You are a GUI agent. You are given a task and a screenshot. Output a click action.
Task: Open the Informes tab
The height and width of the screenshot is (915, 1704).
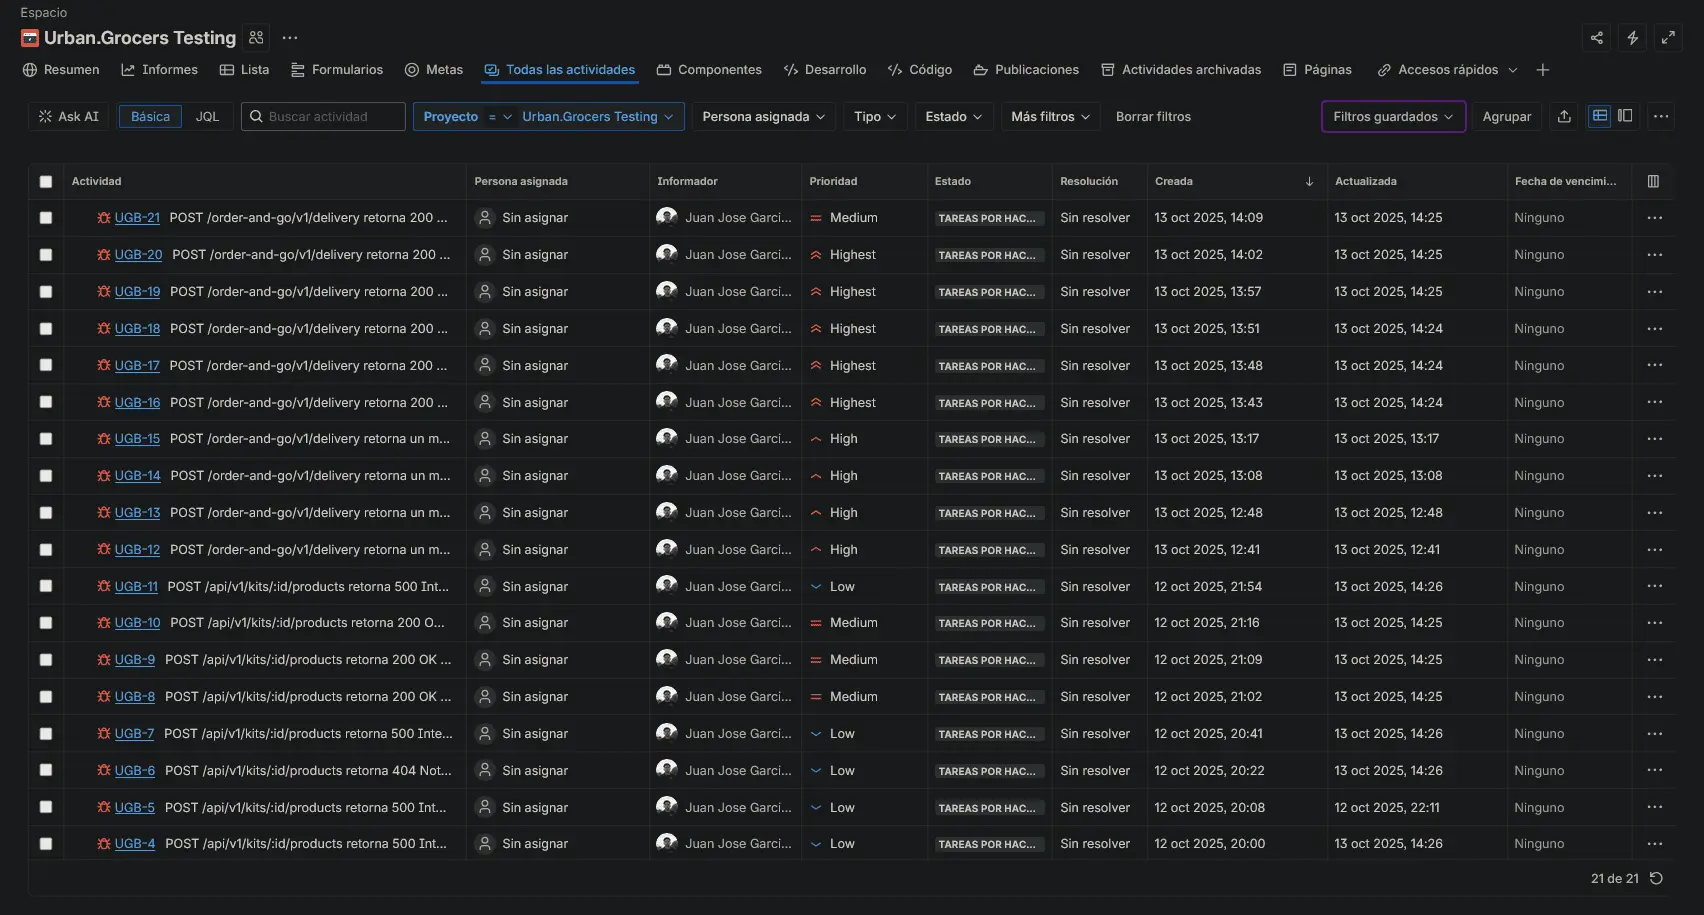159,70
